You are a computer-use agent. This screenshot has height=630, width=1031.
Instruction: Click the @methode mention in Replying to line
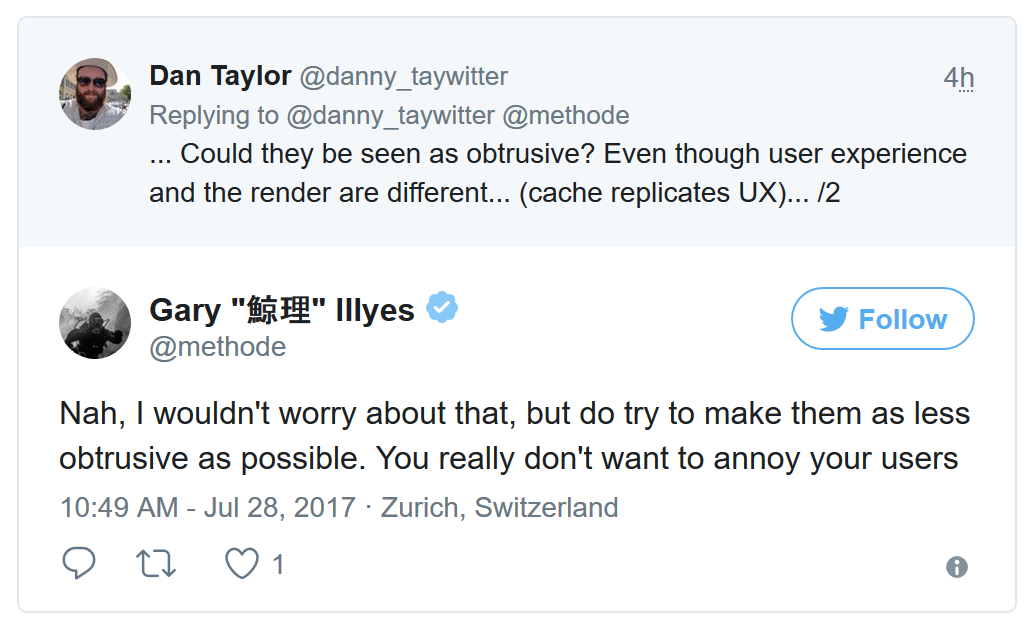point(565,115)
